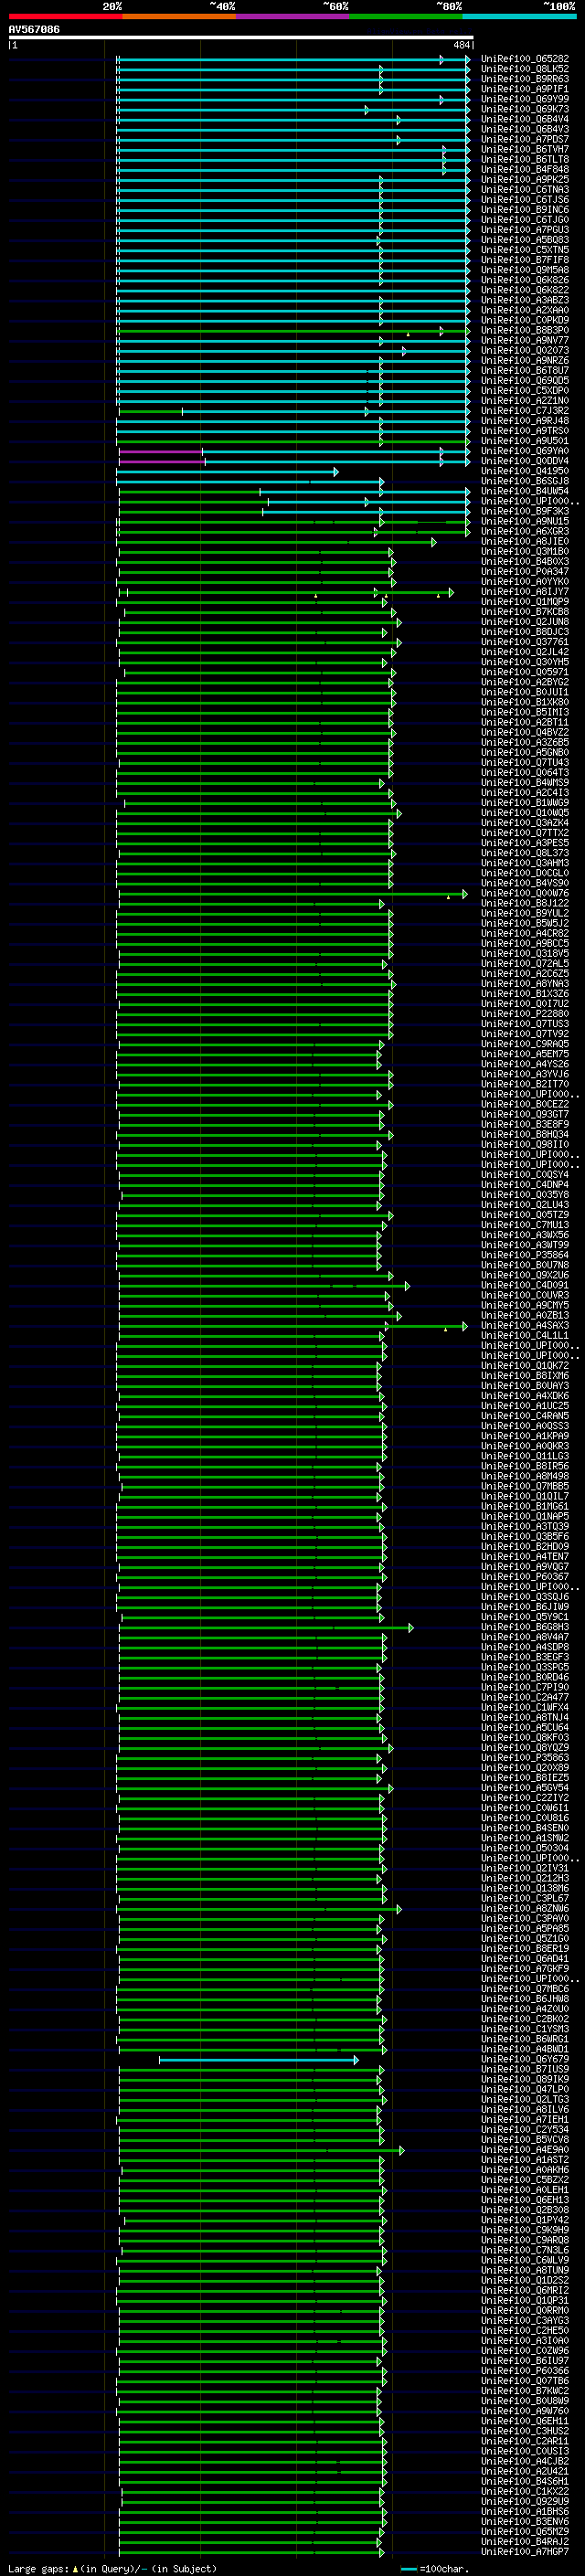Click short cyan alignment bar for Q6Y679
Viewport: 585px width, 2576px height.
[x=258, y=2060]
